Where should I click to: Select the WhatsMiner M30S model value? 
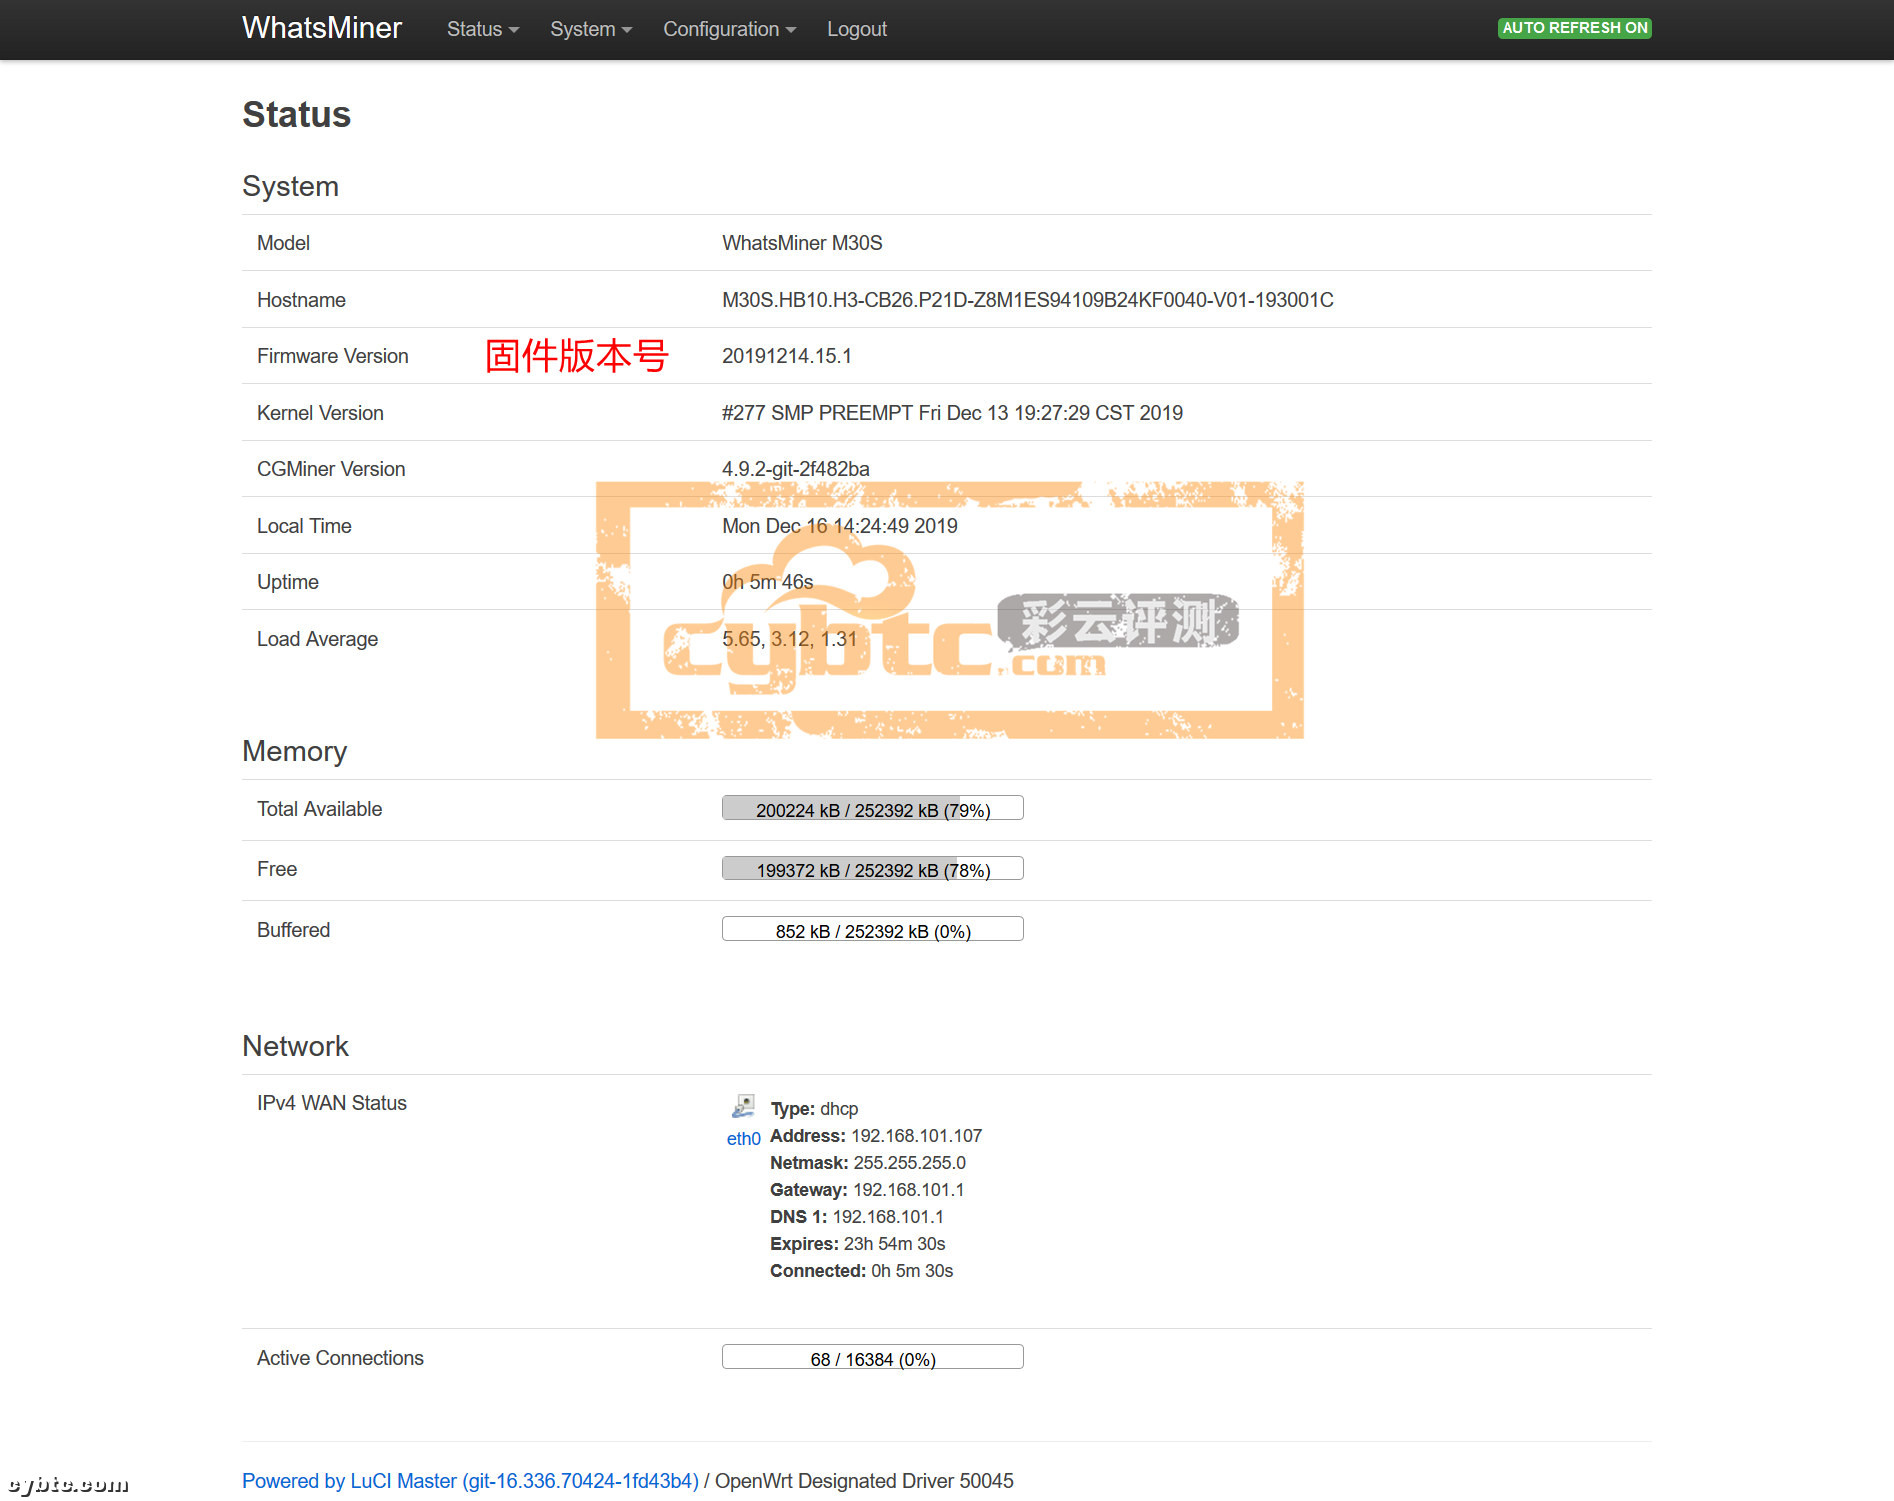click(x=802, y=243)
